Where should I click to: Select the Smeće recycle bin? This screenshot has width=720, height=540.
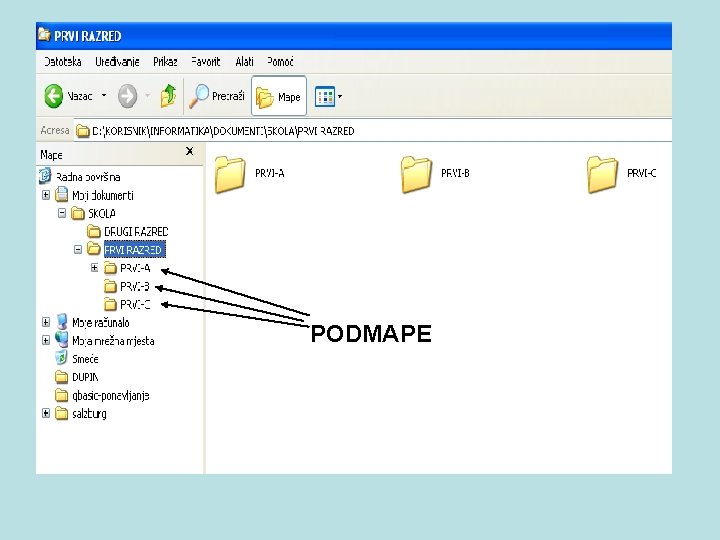(x=85, y=359)
